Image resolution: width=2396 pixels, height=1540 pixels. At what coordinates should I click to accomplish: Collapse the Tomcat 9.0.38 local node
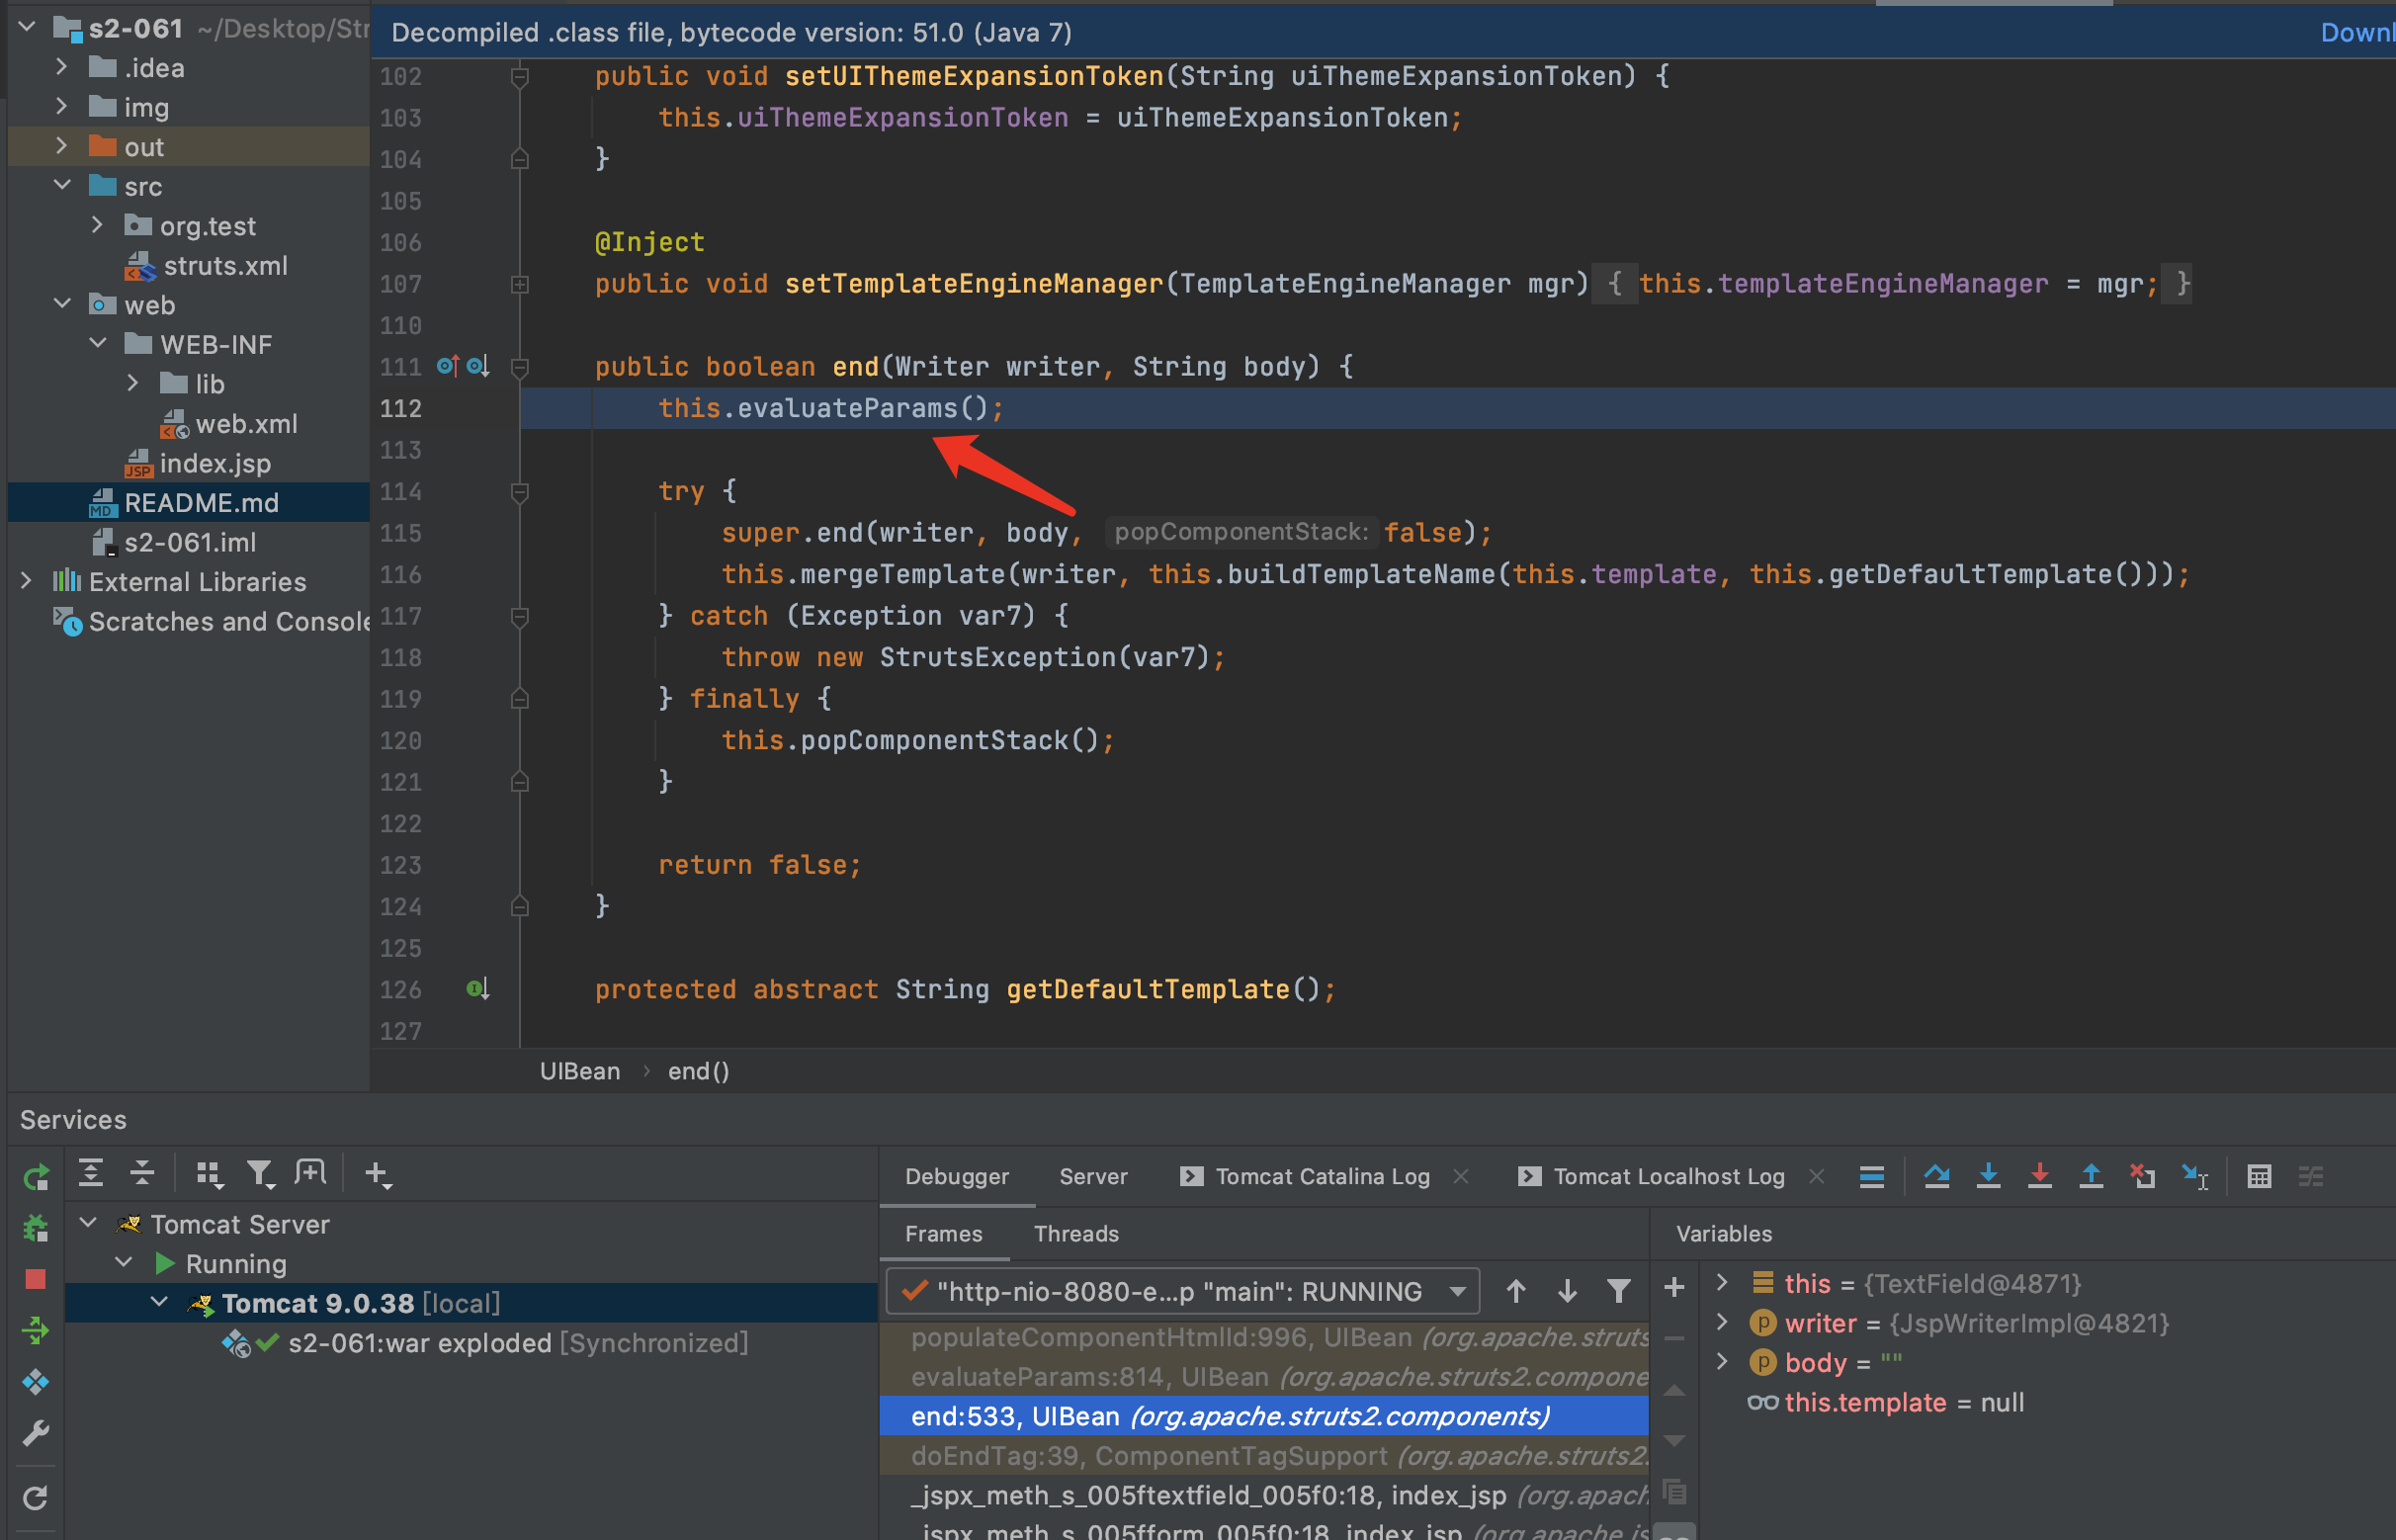(160, 1302)
